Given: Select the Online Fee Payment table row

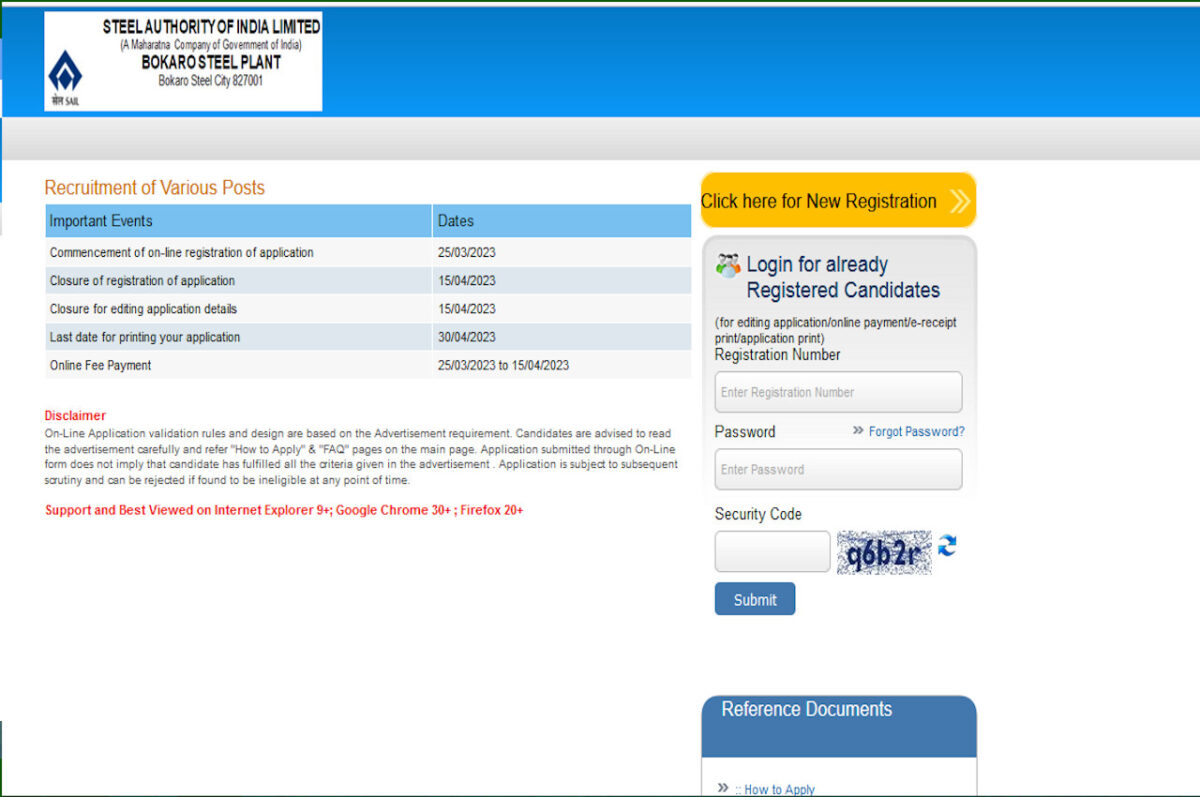Looking at the screenshot, I should pos(367,365).
